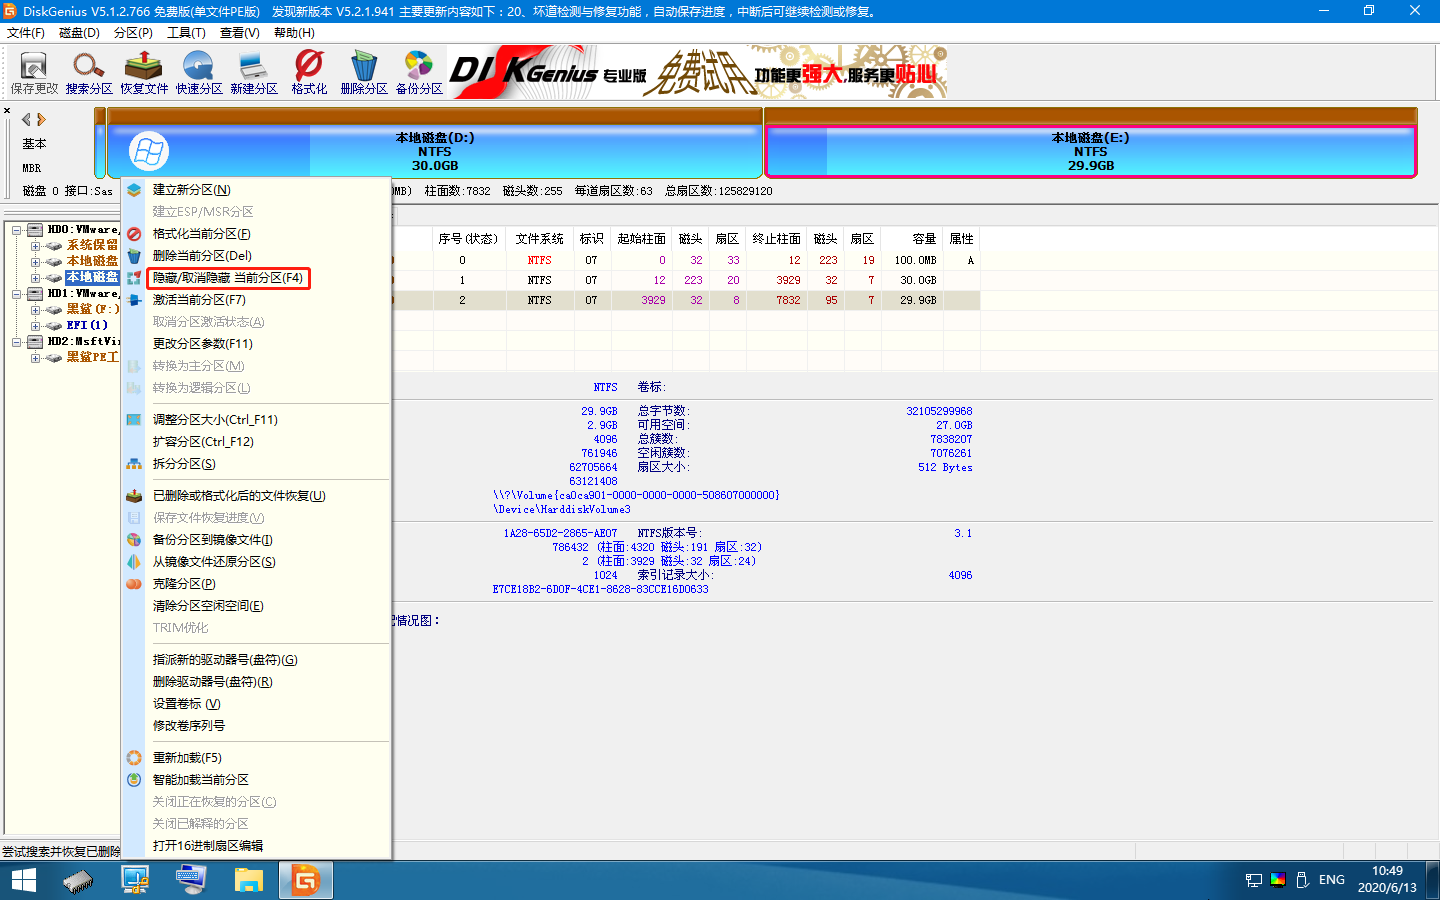This screenshot has width=1440, height=900.
Task: Choose 隐藏/取消隐藏 当前分区(F4) from context menu
Action: coord(228,278)
